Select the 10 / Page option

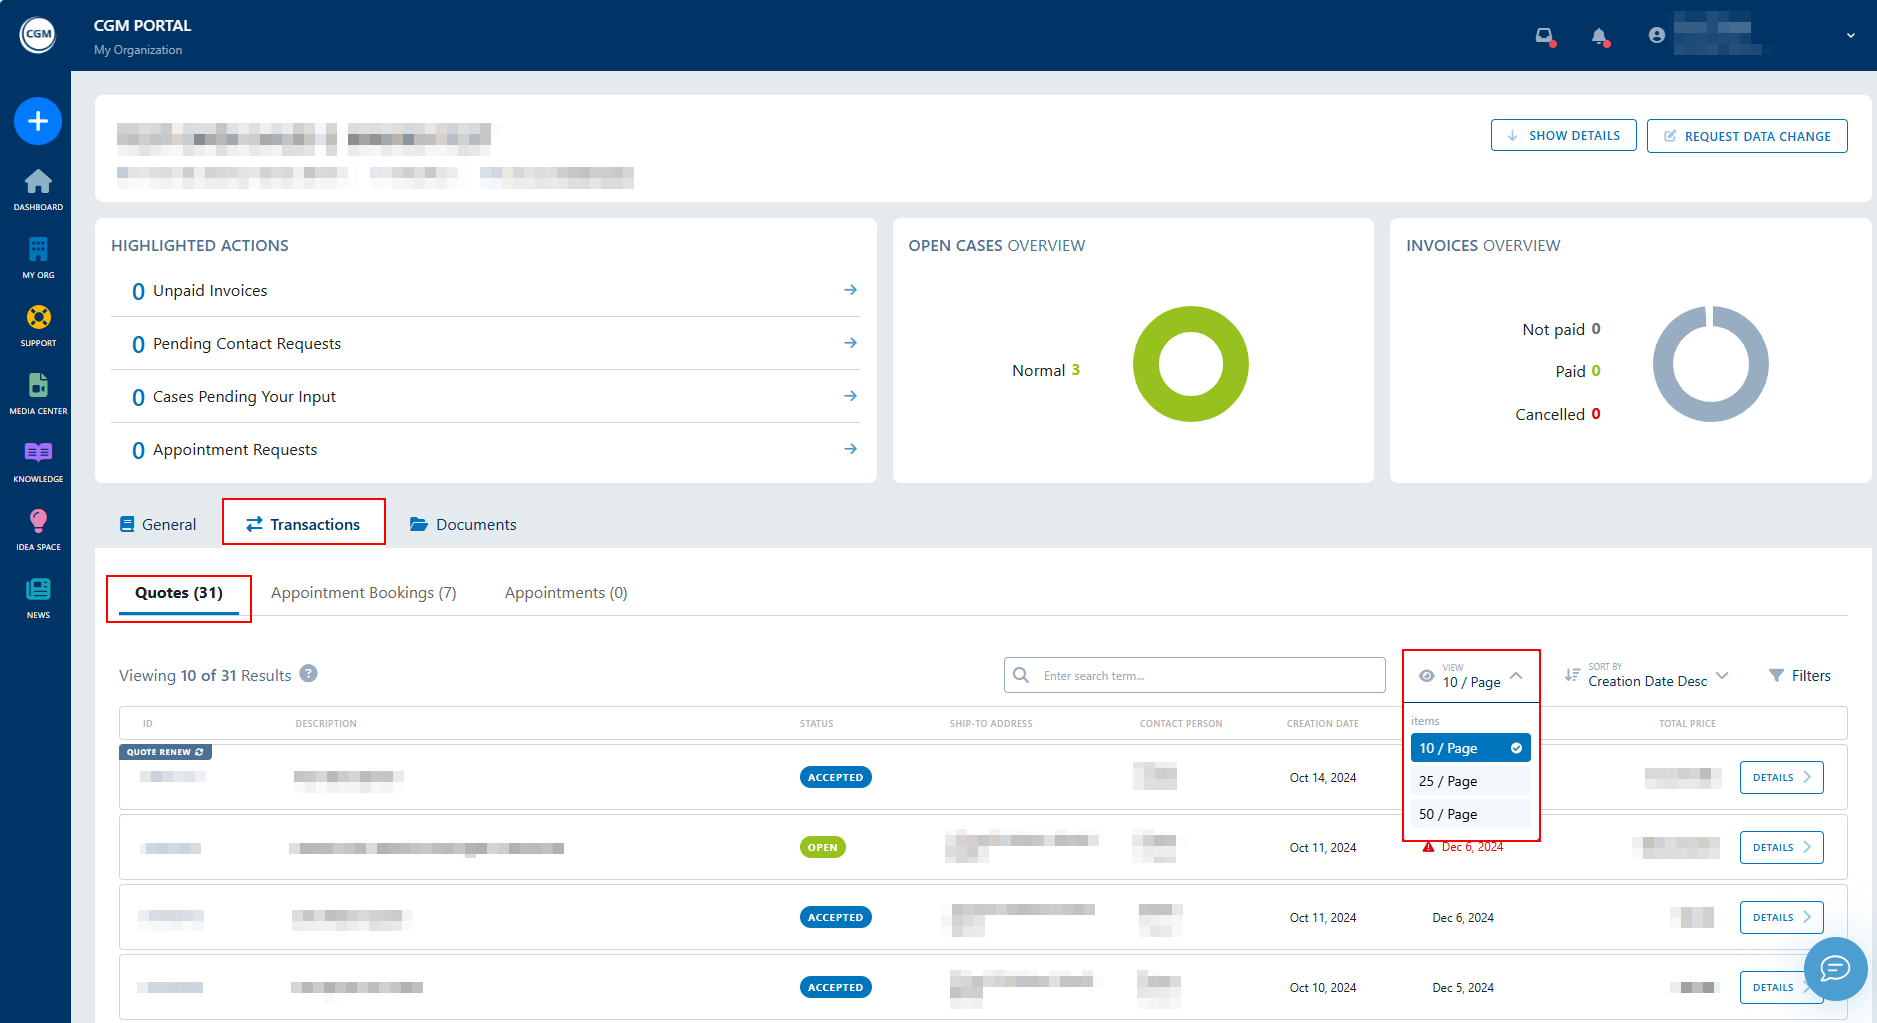pos(1470,748)
